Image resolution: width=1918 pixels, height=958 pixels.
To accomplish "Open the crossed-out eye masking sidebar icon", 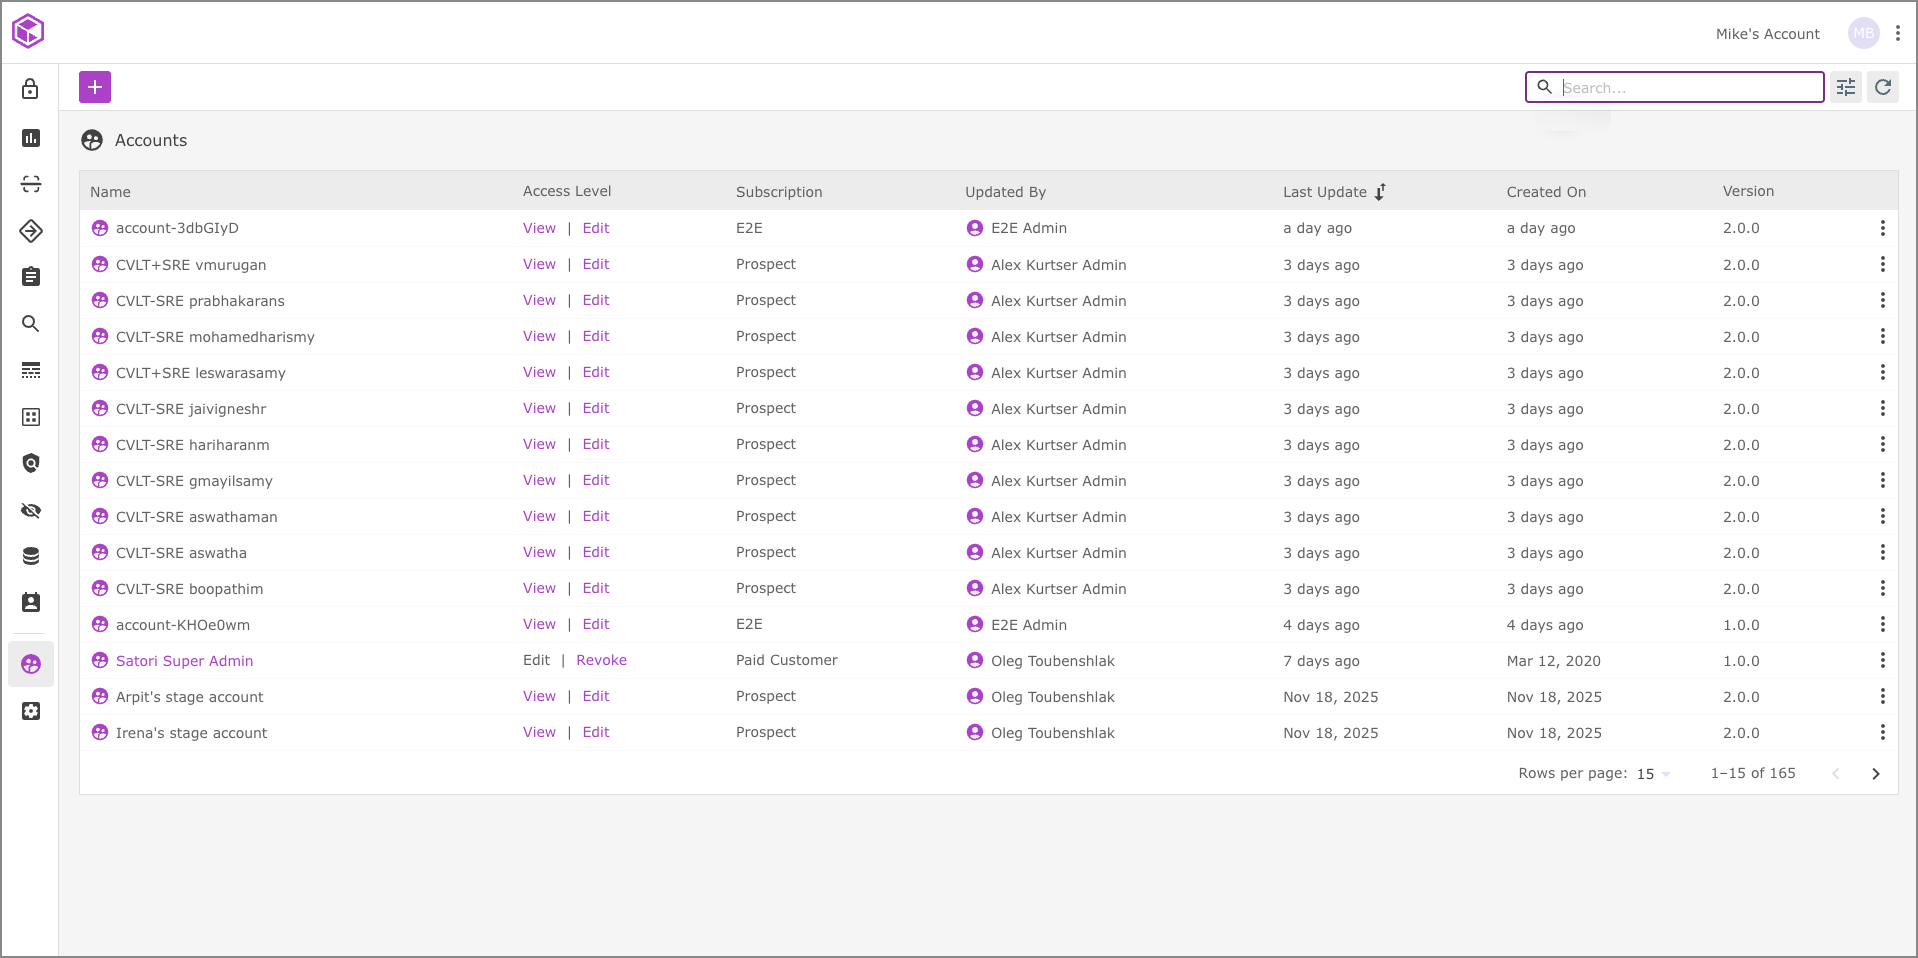I will (x=31, y=511).
